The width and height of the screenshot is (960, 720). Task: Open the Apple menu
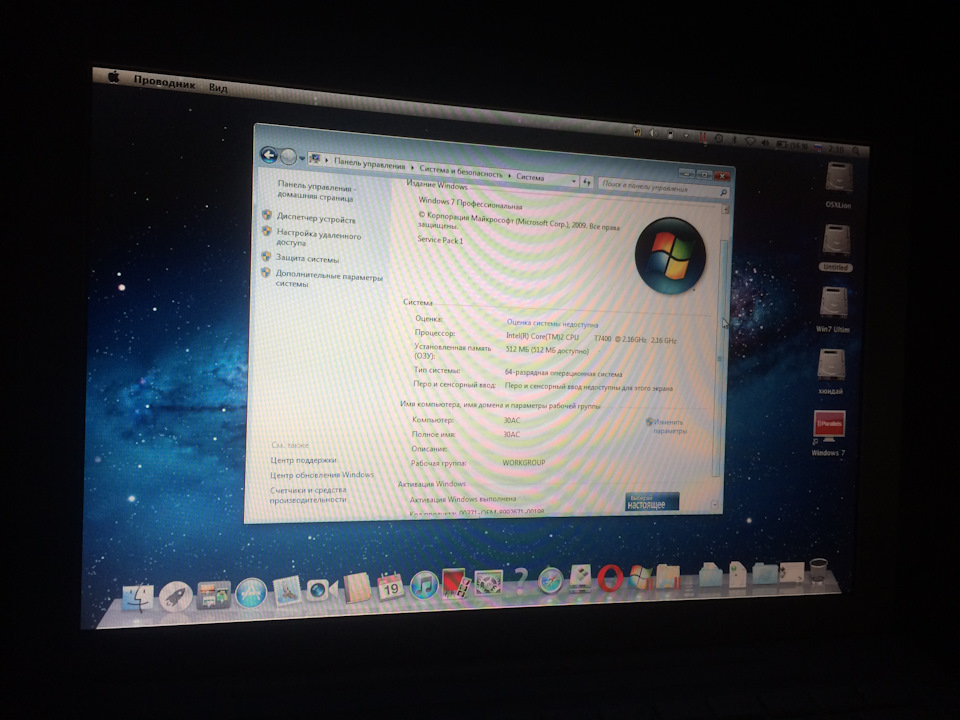[x=113, y=76]
